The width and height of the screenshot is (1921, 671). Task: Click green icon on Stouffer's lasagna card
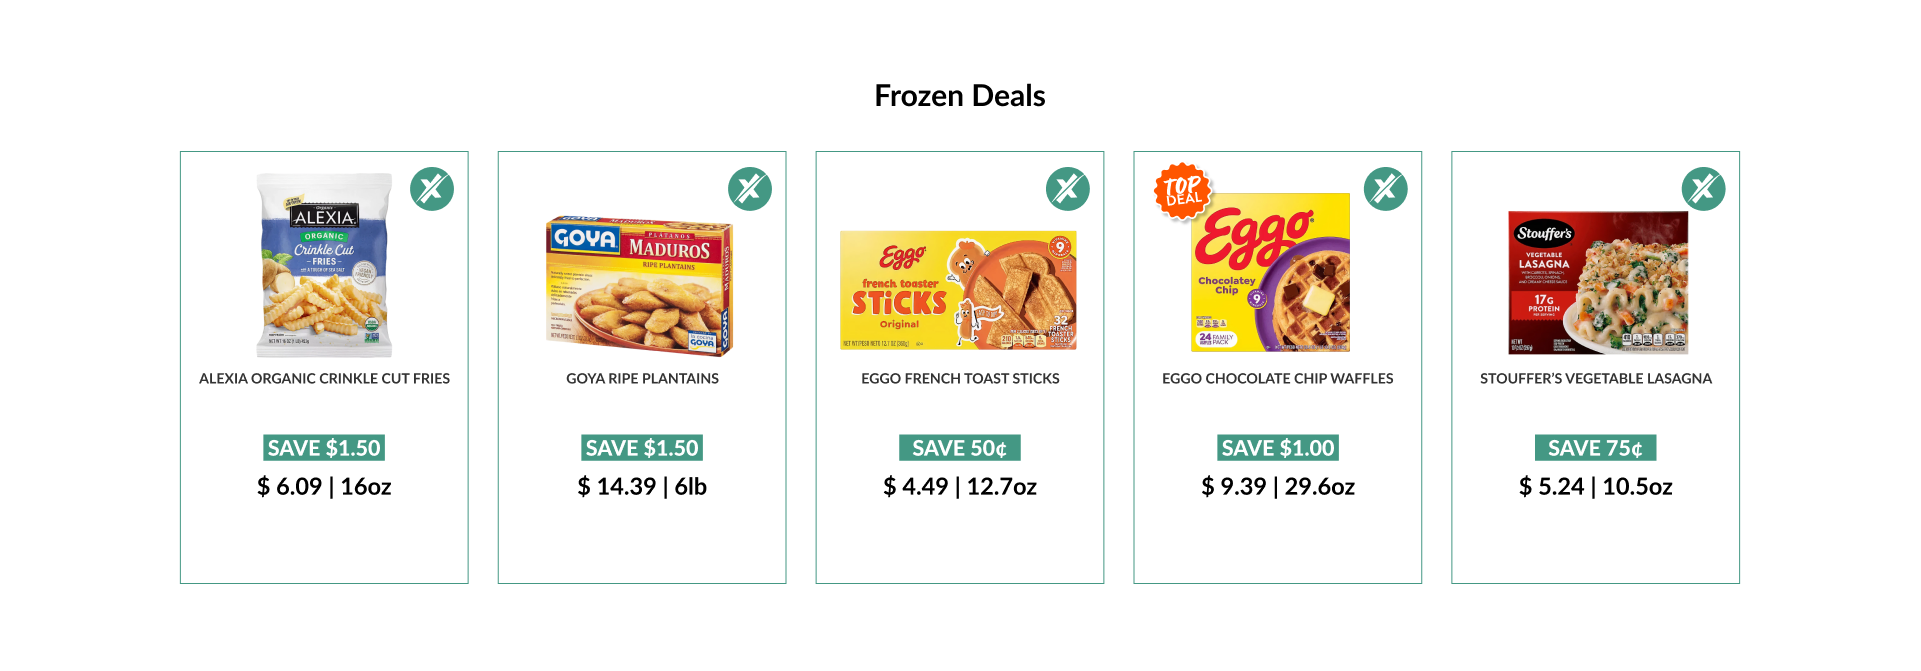point(1704,189)
